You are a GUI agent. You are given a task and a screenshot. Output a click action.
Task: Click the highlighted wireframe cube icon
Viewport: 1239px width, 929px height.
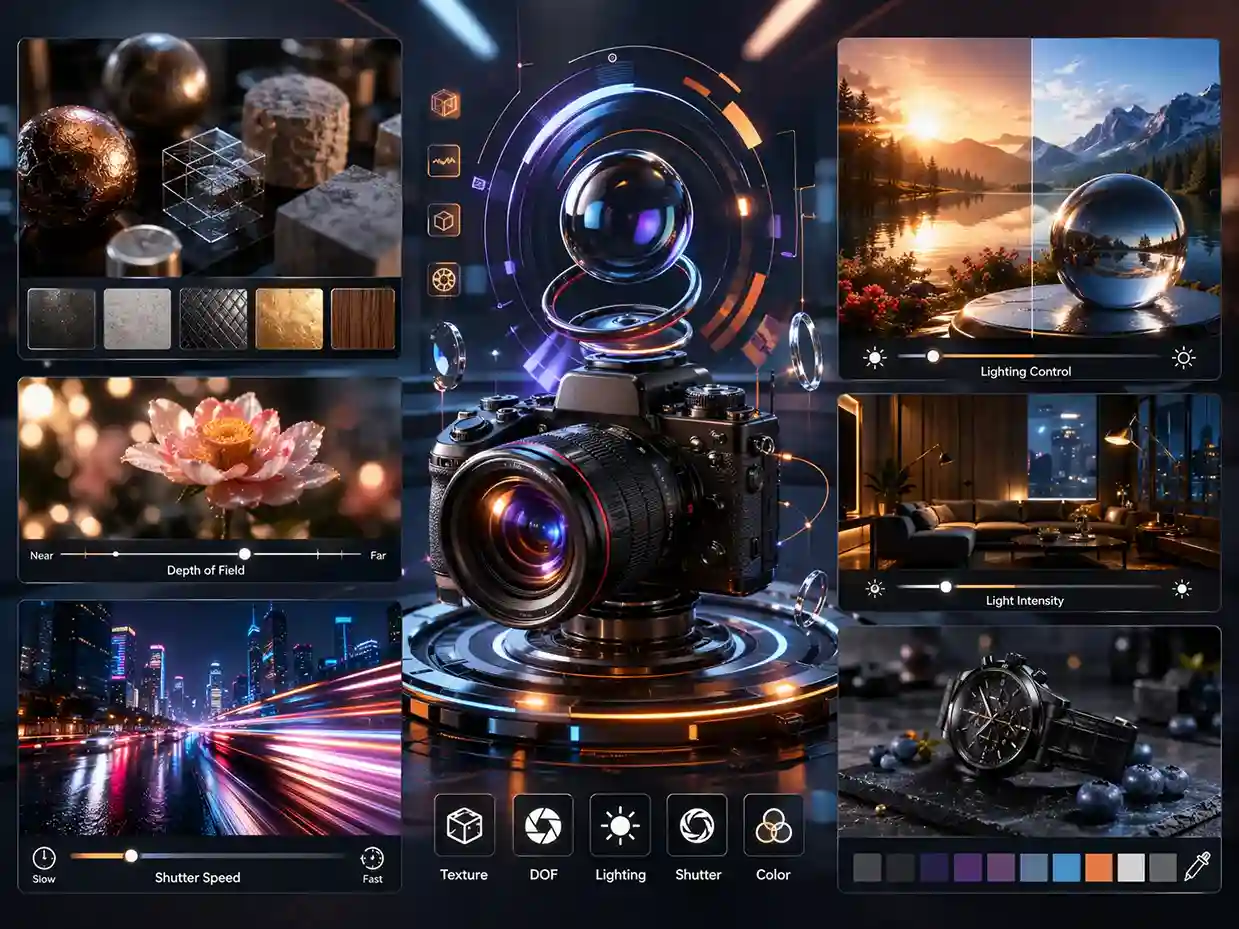444,103
